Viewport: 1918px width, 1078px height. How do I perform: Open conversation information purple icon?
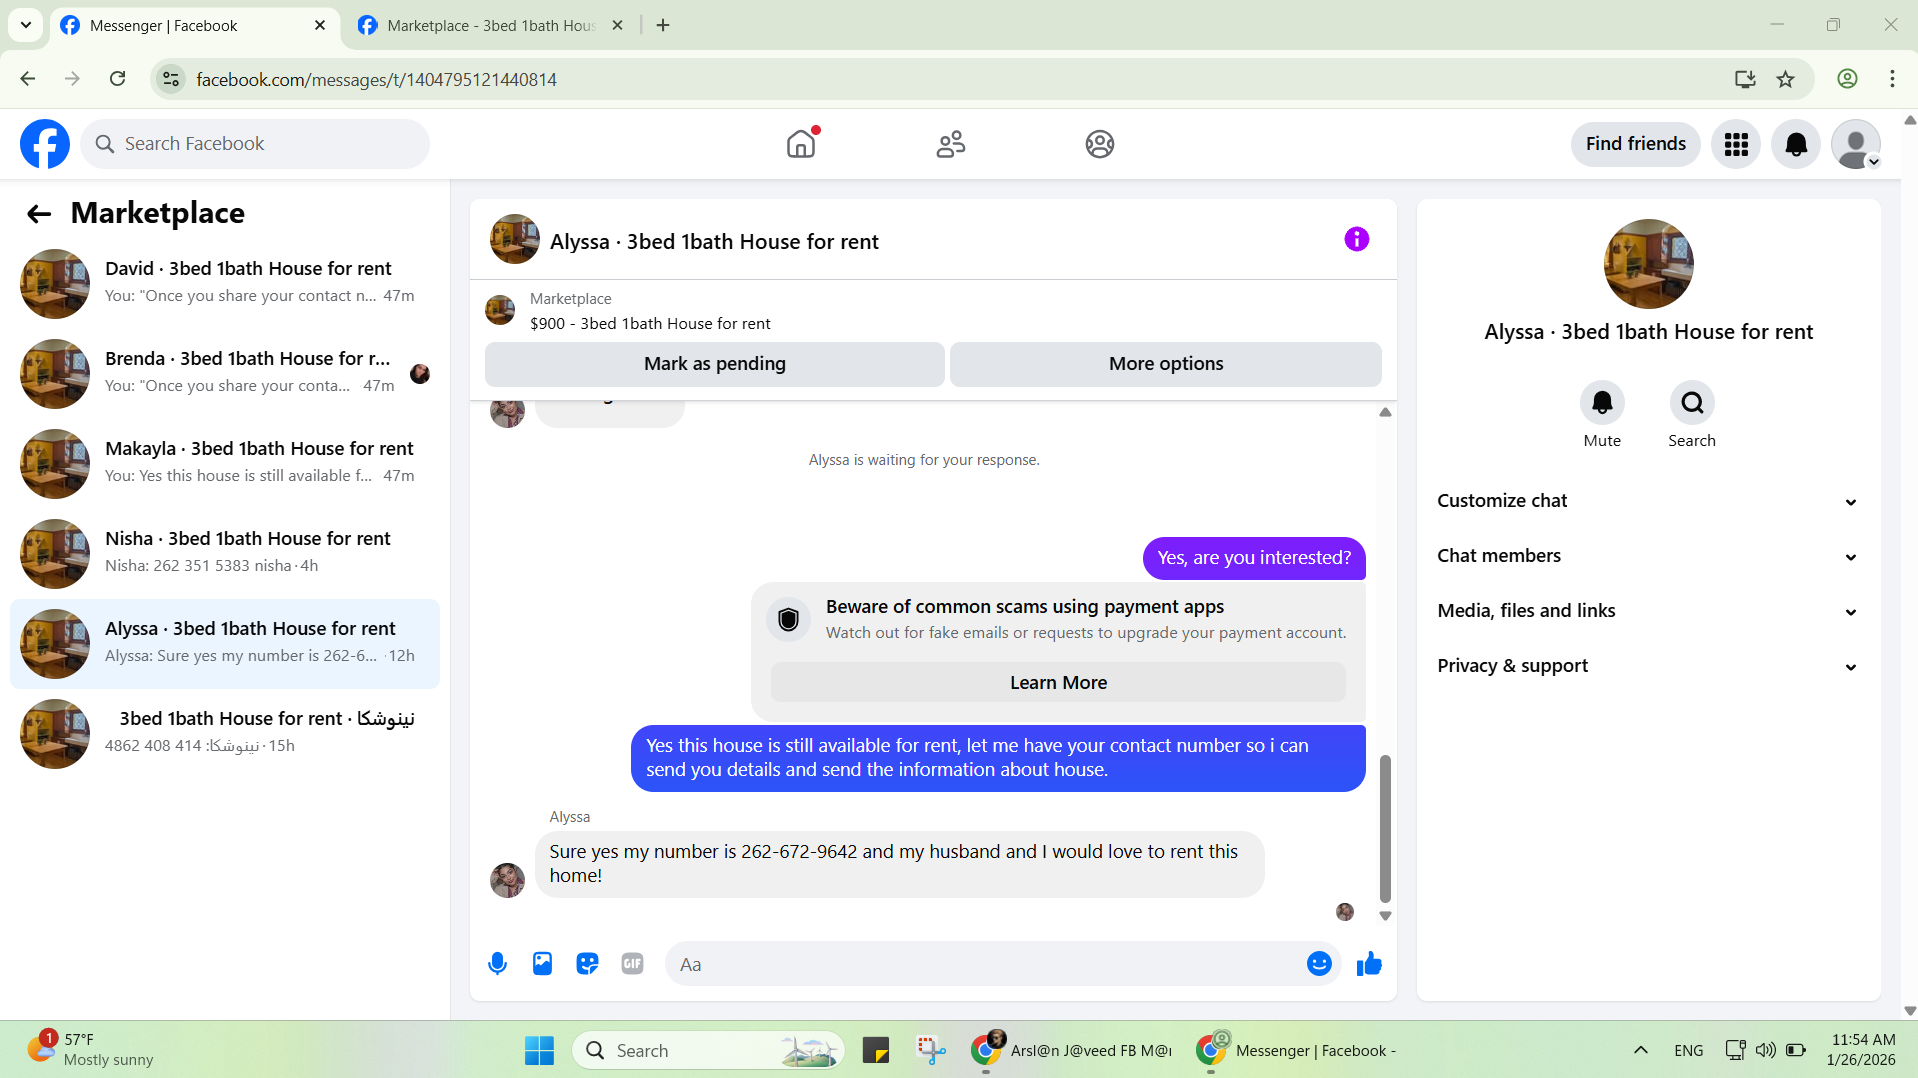point(1356,239)
